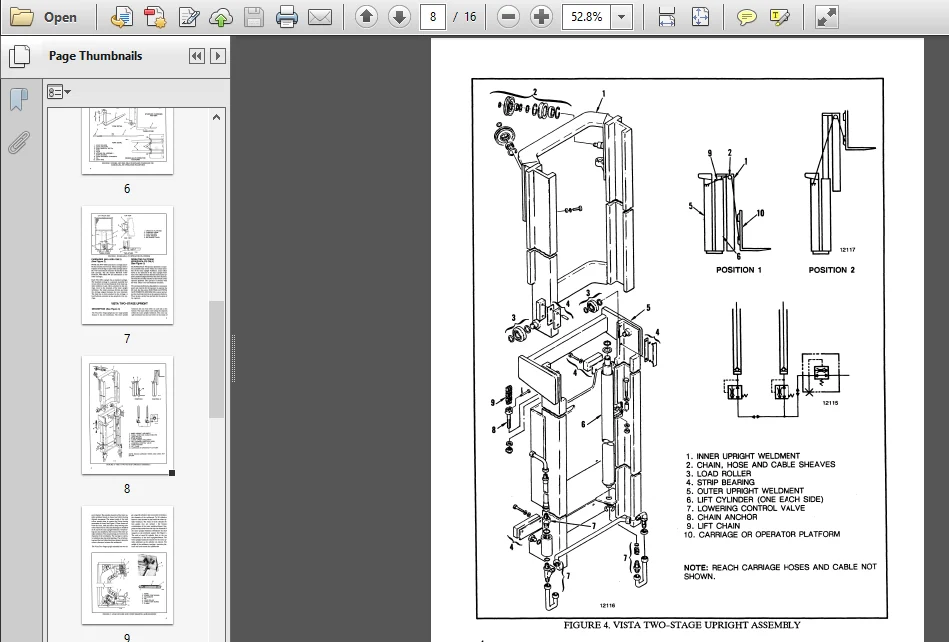Screen dimensions: 949x642
Task: Click legend item '1. INNER UPRIGHT WELDMENT'
Action: tap(743, 456)
